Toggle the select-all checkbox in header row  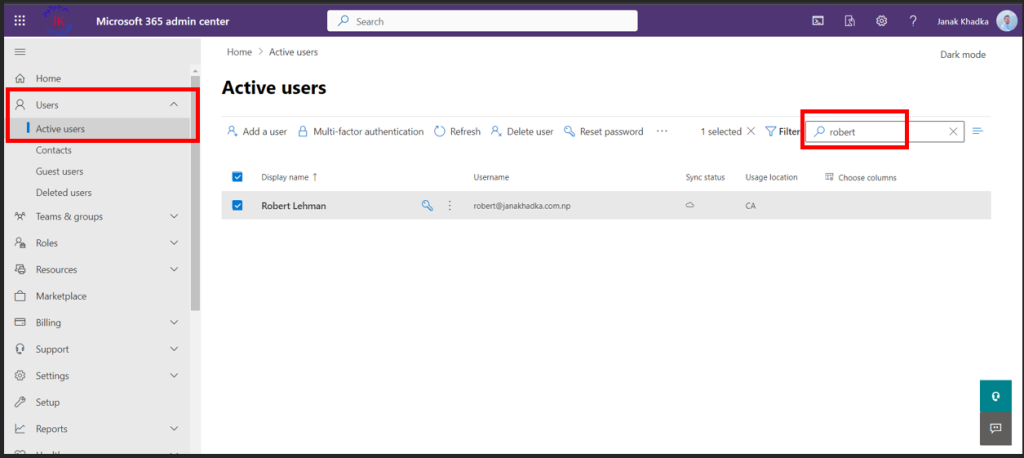pos(238,176)
